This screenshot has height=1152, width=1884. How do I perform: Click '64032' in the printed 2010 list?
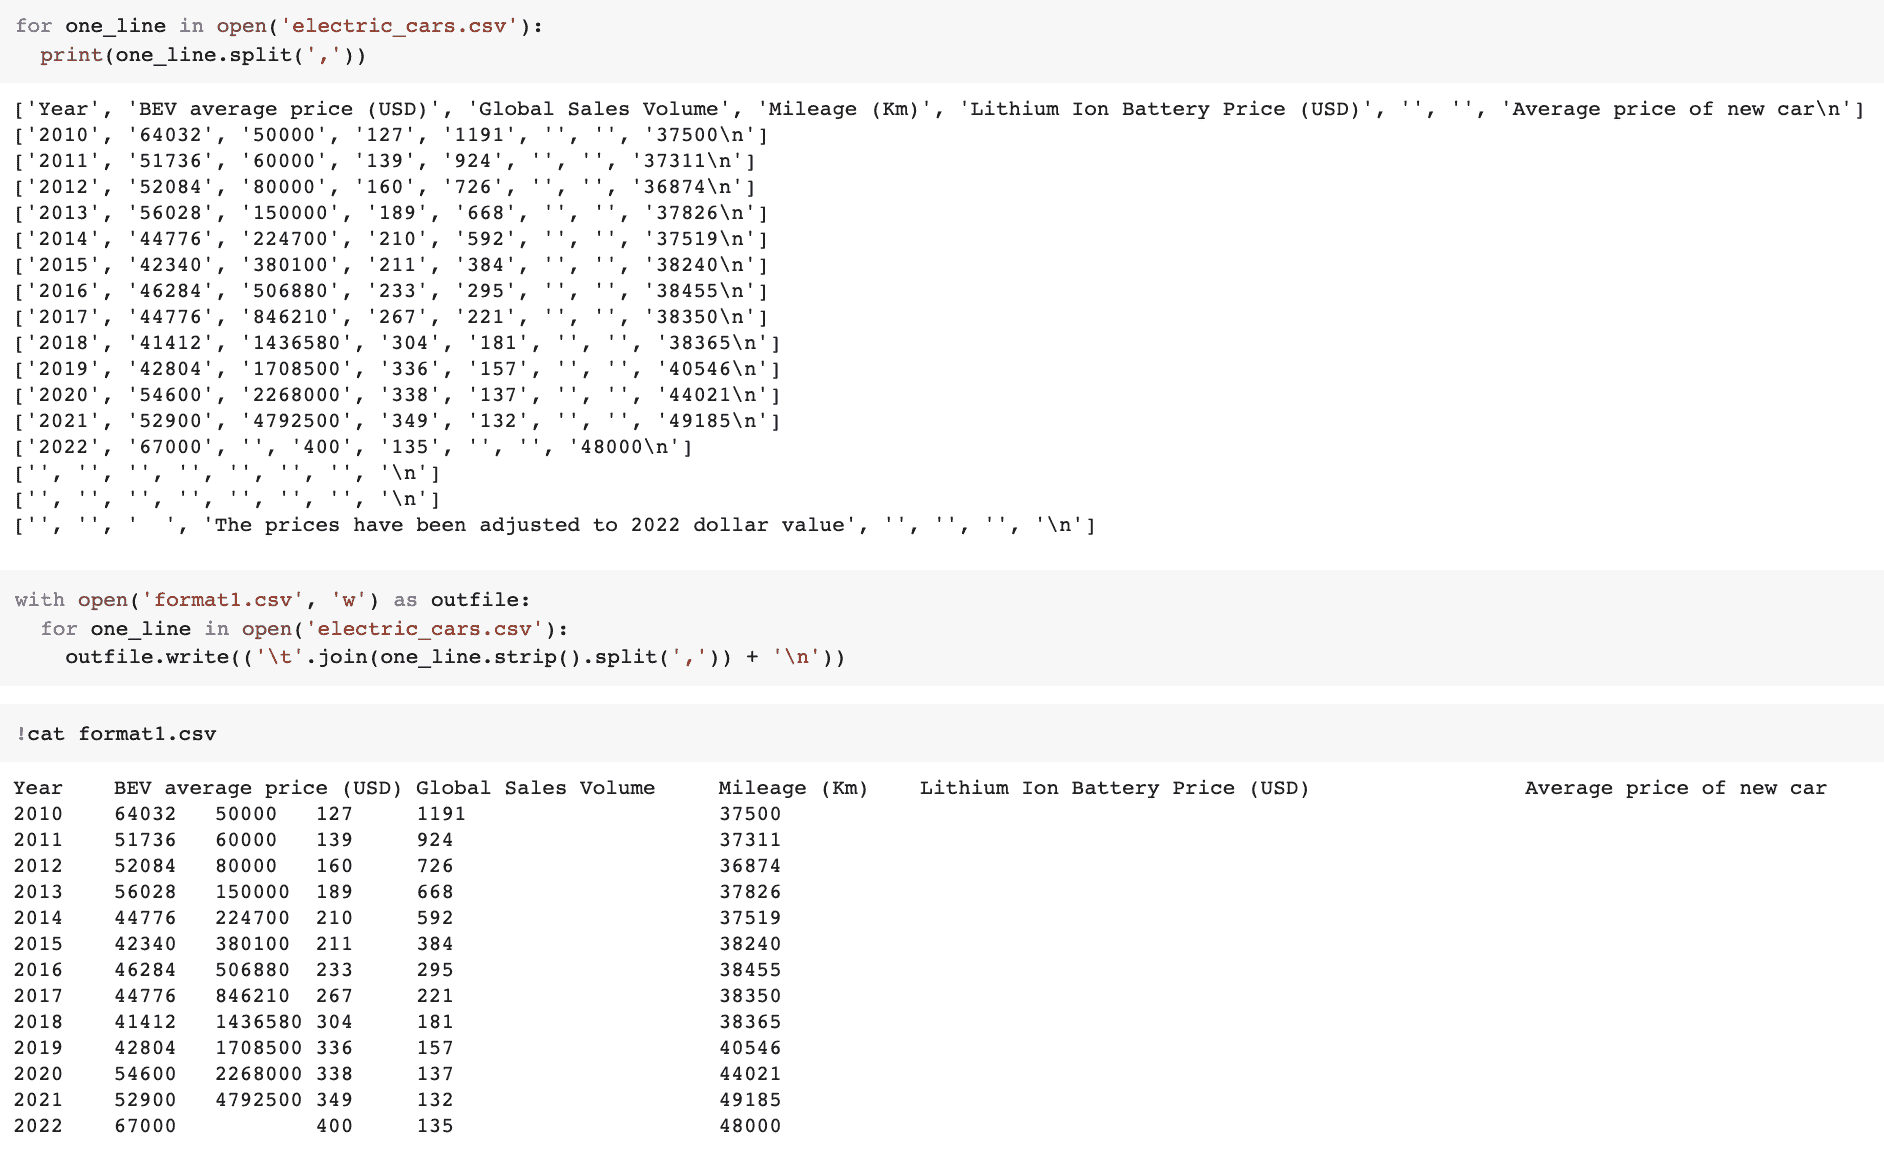[x=171, y=135]
